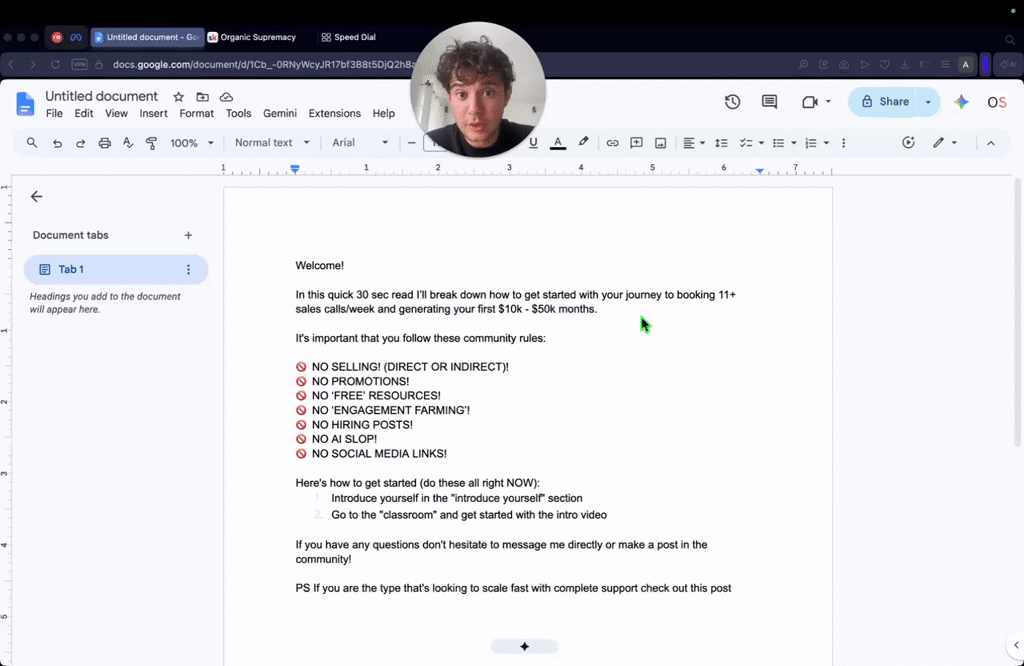Open the Gemini menu
This screenshot has width=1024, height=666.
pyautogui.click(x=280, y=114)
